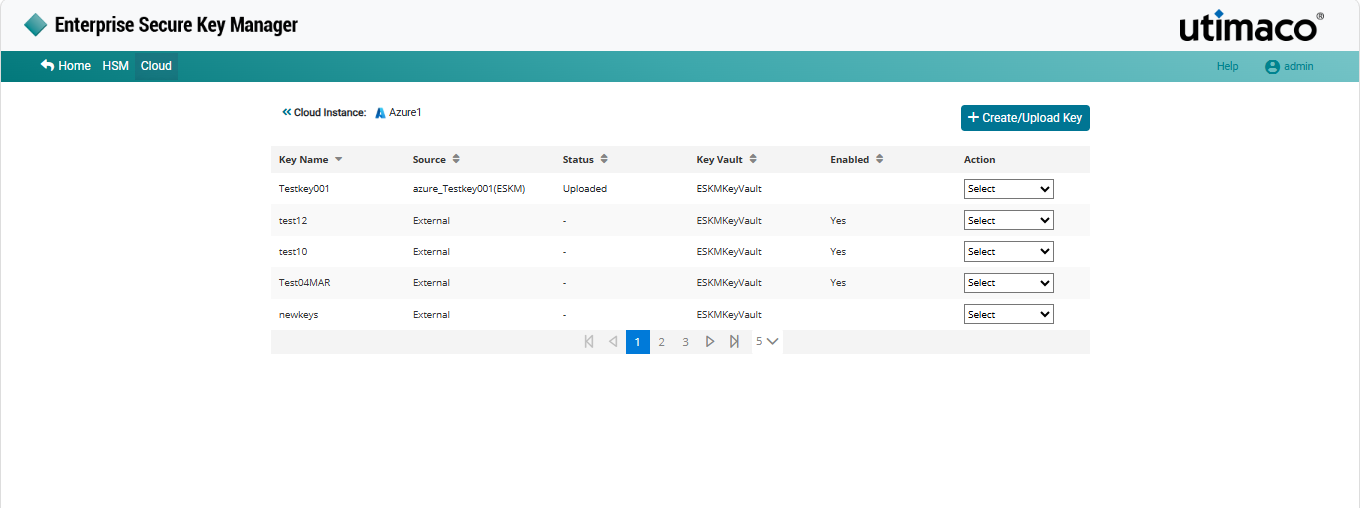The width and height of the screenshot is (1362, 508).
Task: Open admin account menu
Action: tap(1290, 67)
